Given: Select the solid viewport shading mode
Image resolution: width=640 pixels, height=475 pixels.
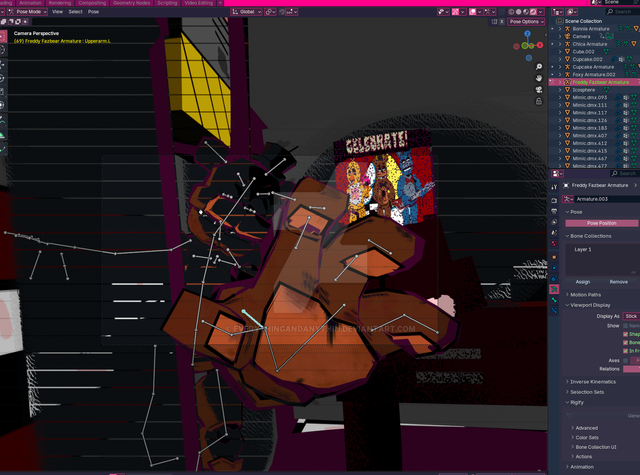Looking at the screenshot, I should tap(519, 12).
